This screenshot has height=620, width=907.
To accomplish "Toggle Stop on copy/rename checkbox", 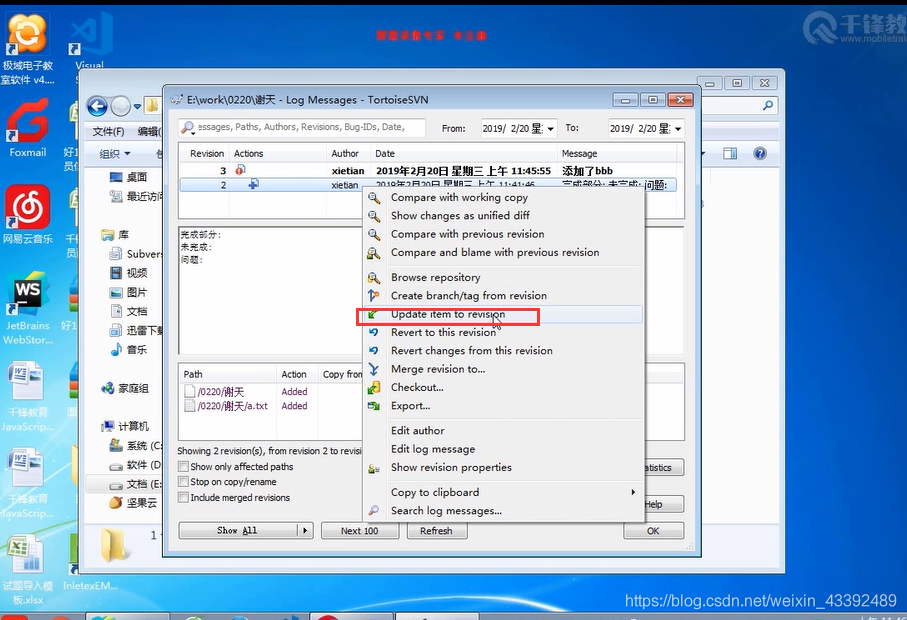I will coord(183,482).
